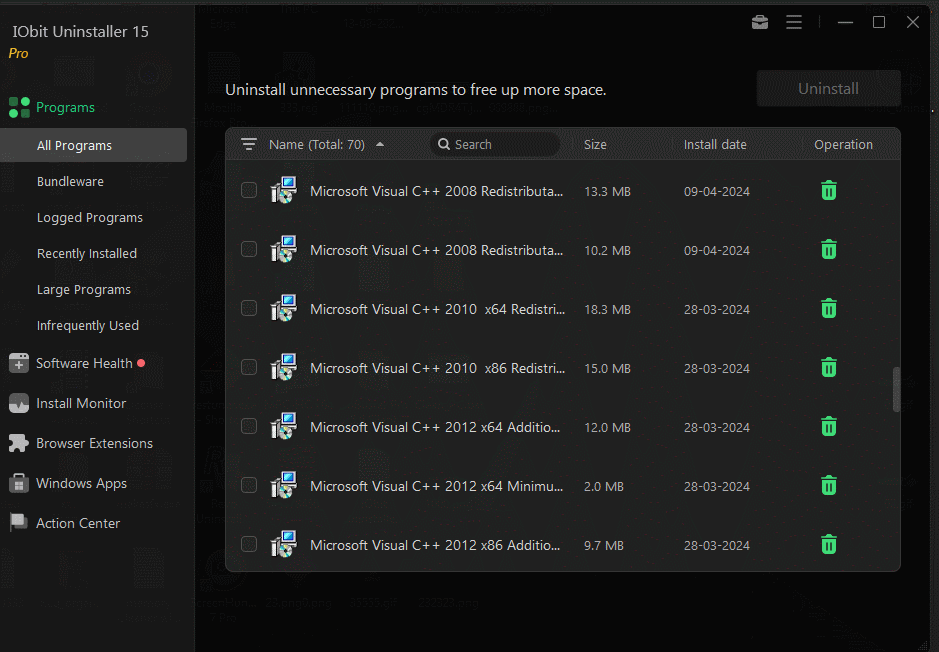The width and height of the screenshot is (939, 652).
Task: Show Infrequently Used programs
Action: pos(87,325)
